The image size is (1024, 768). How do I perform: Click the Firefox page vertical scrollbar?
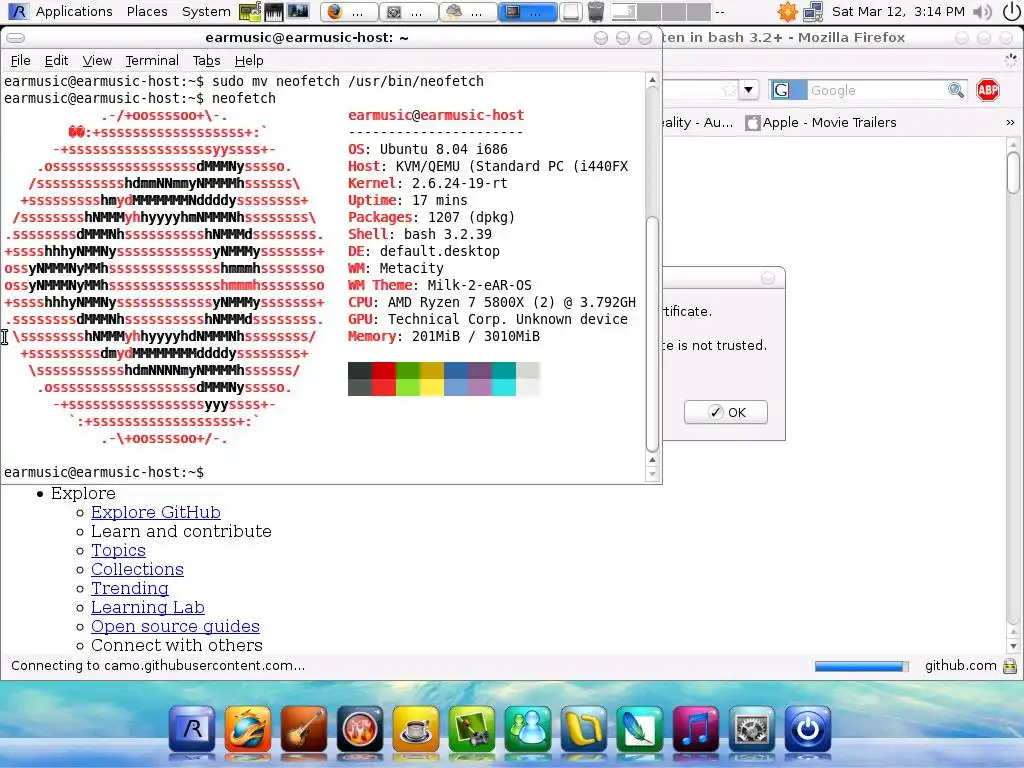tap(1013, 172)
